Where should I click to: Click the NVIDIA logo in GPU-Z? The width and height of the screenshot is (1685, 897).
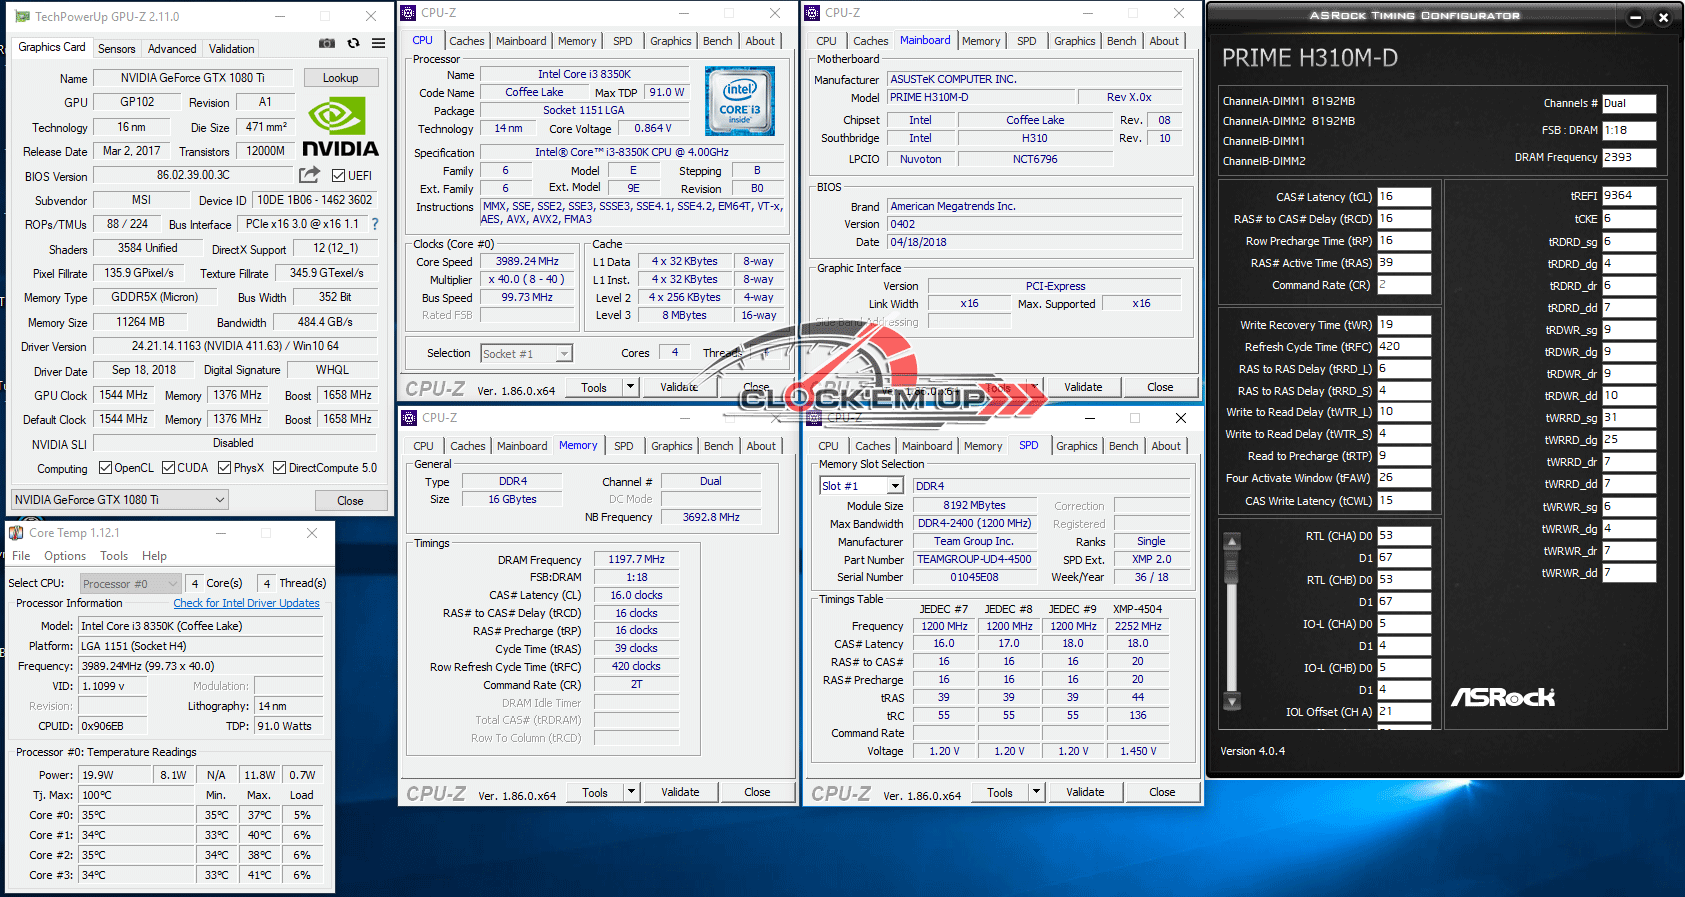(340, 128)
